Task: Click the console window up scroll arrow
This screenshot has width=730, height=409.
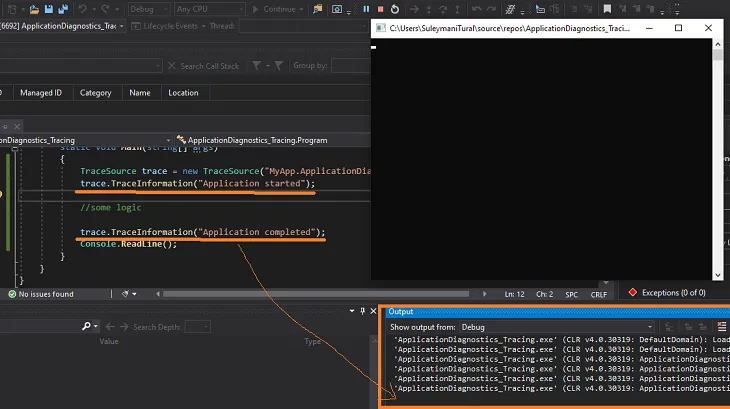Action: [x=718, y=44]
